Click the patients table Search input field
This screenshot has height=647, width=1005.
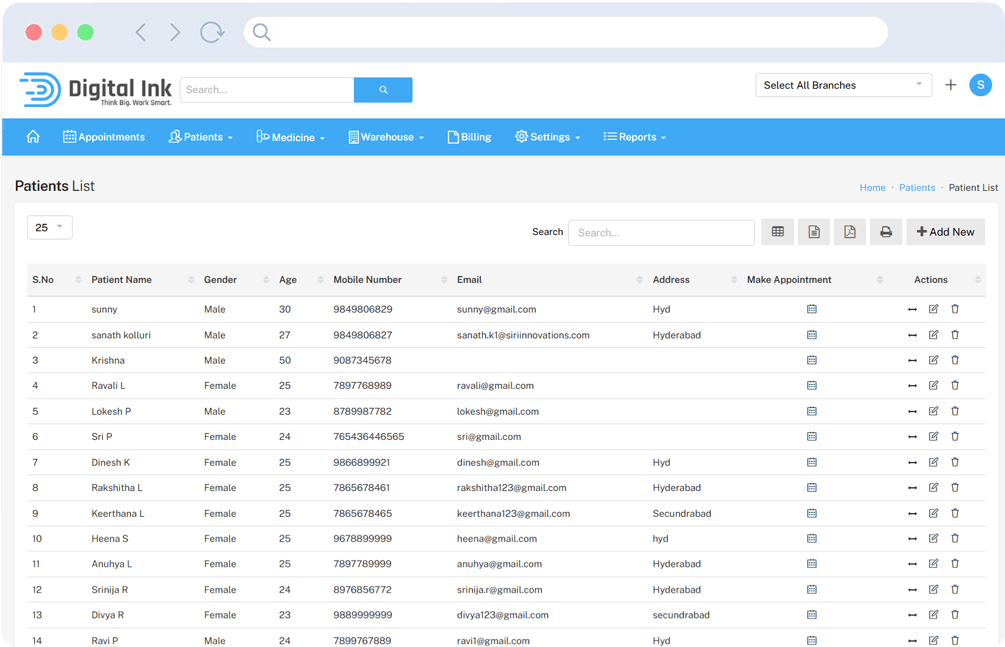point(661,233)
